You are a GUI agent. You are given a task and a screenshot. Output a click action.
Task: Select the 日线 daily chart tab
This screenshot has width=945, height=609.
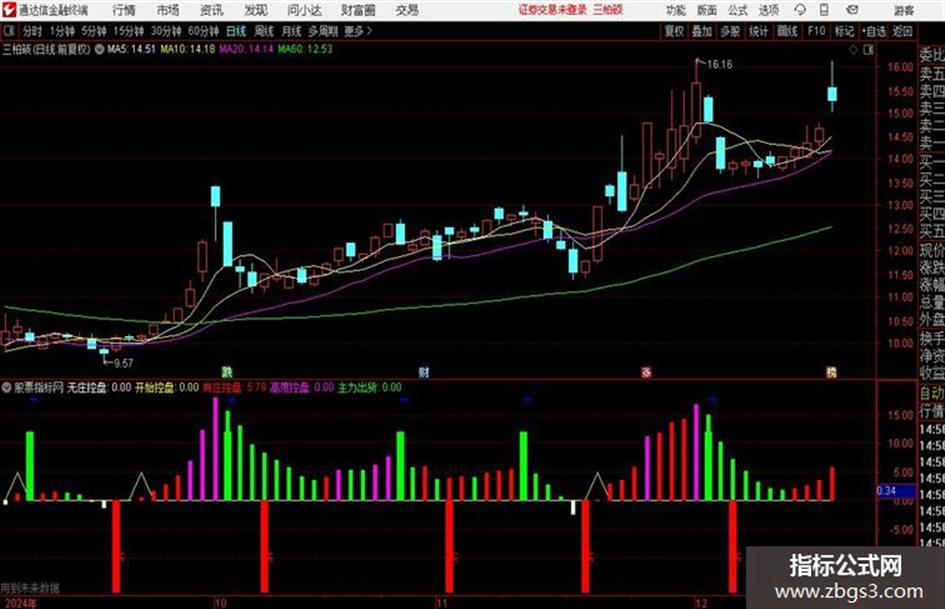[x=236, y=31]
